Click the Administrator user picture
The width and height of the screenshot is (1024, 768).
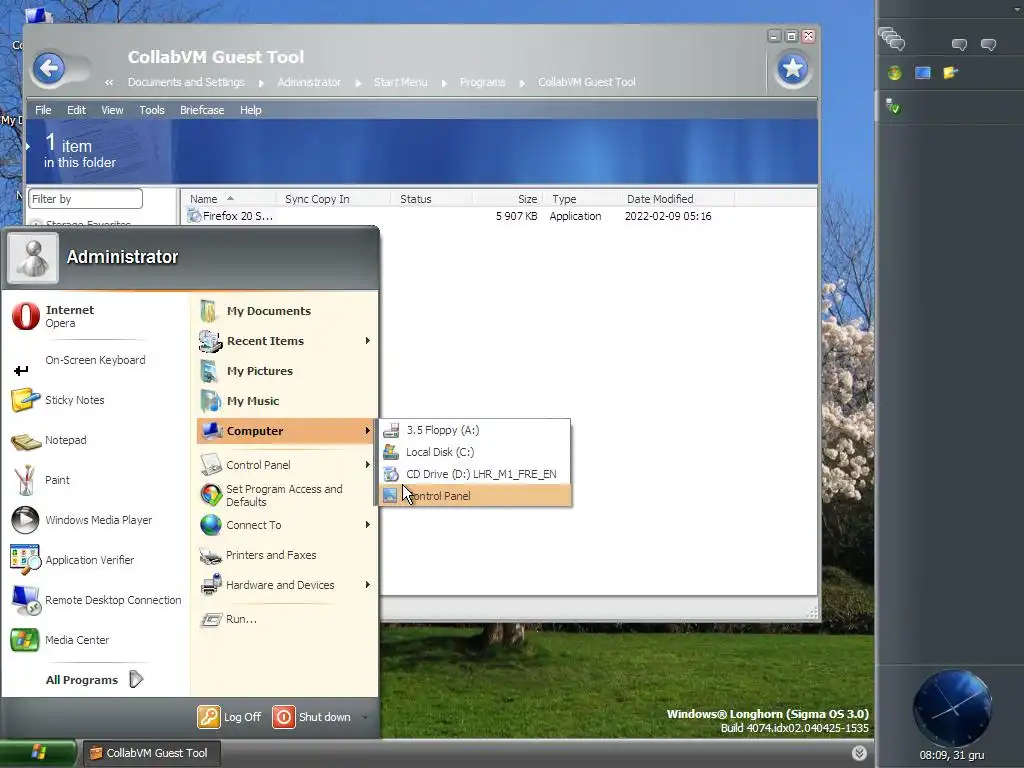pyautogui.click(x=33, y=259)
